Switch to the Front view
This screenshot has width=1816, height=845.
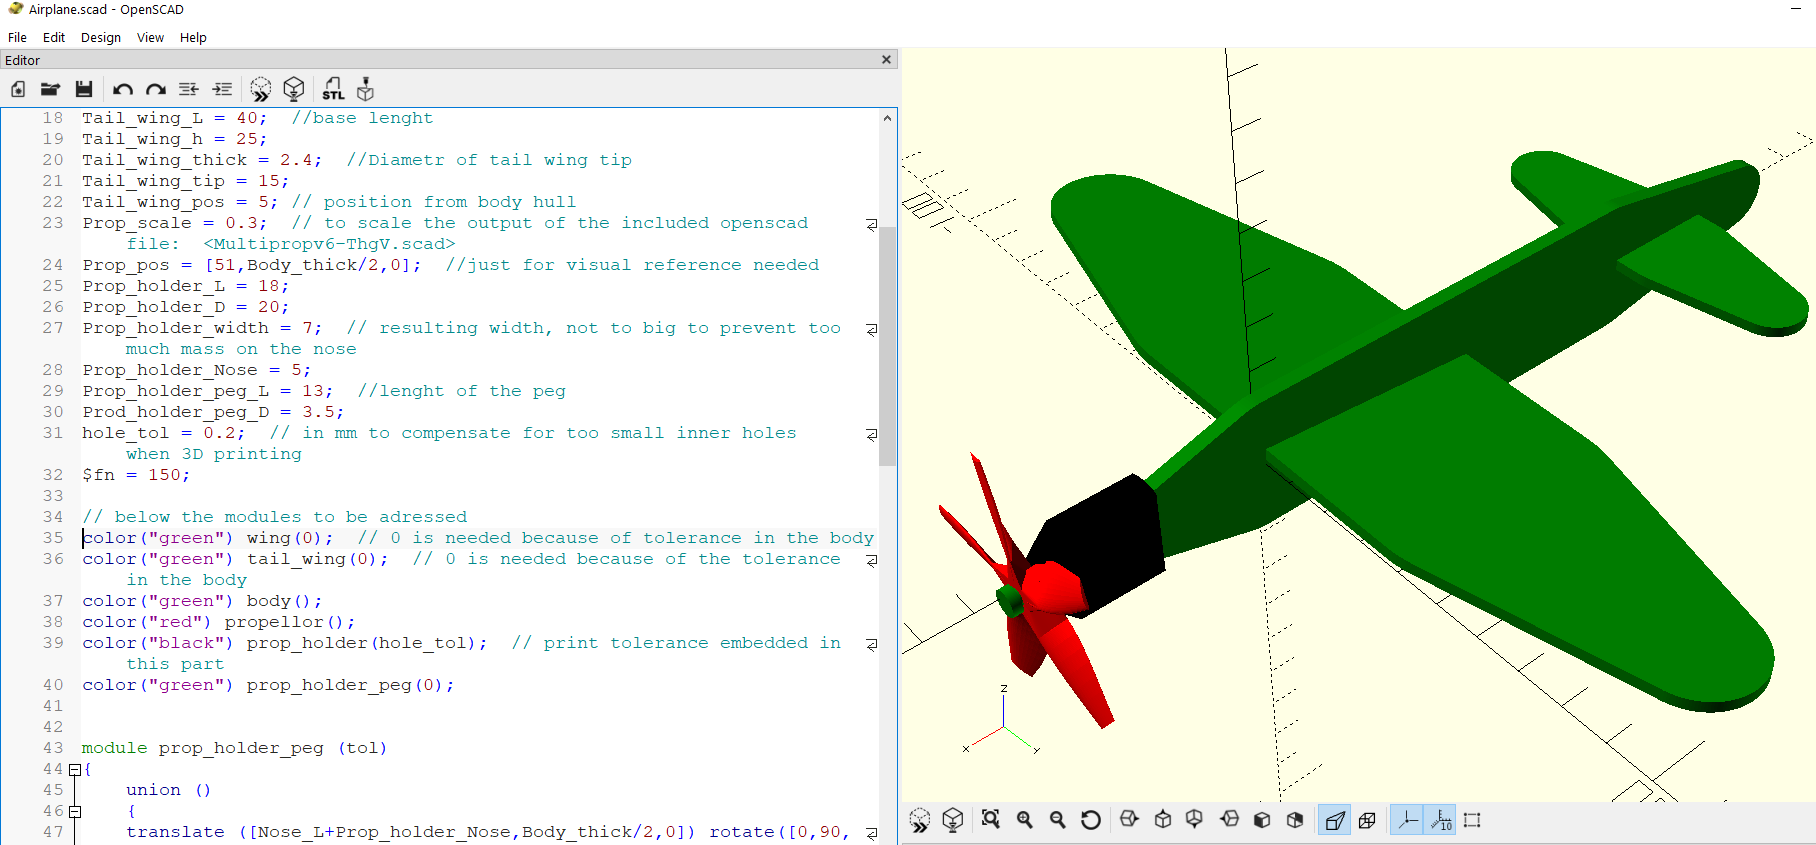1262,820
